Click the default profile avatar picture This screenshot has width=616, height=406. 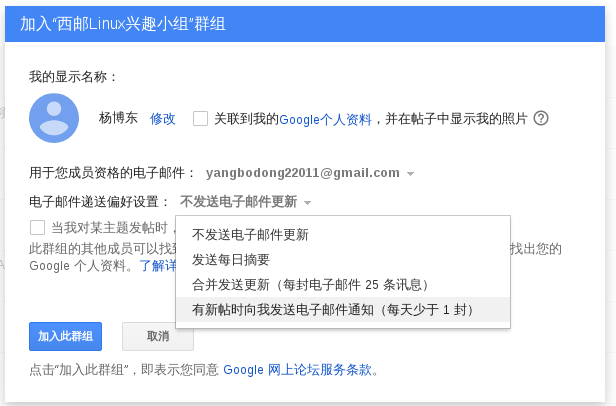click(54, 118)
